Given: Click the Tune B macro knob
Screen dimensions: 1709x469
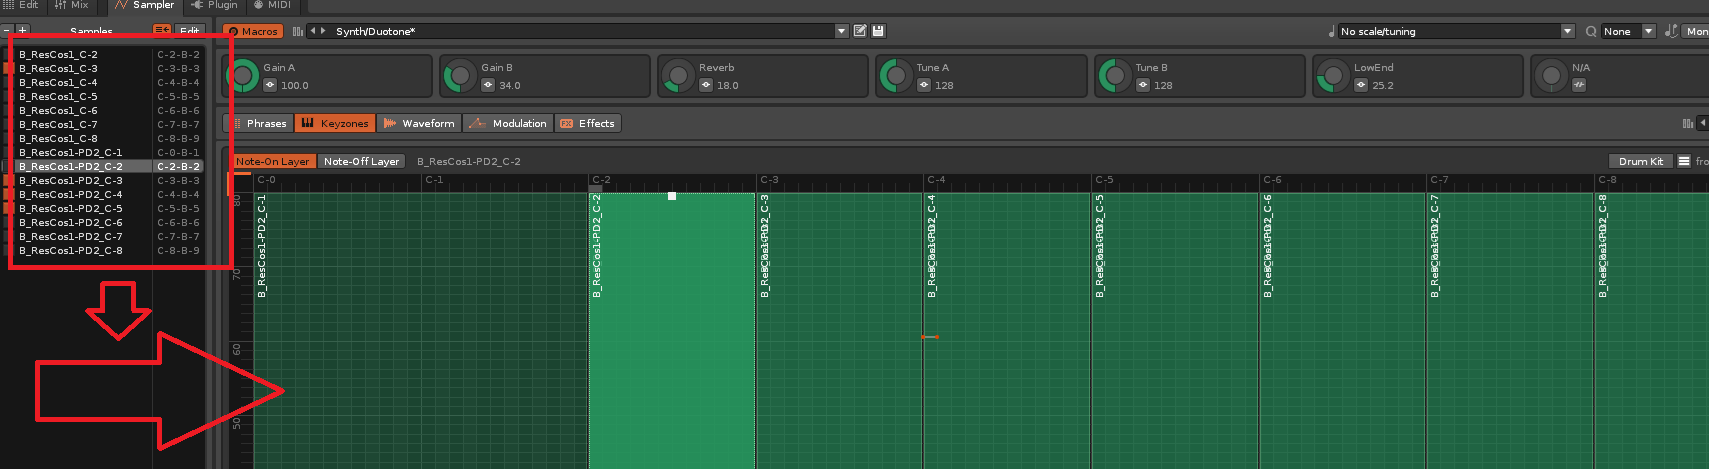Looking at the screenshot, I should coord(1114,75).
